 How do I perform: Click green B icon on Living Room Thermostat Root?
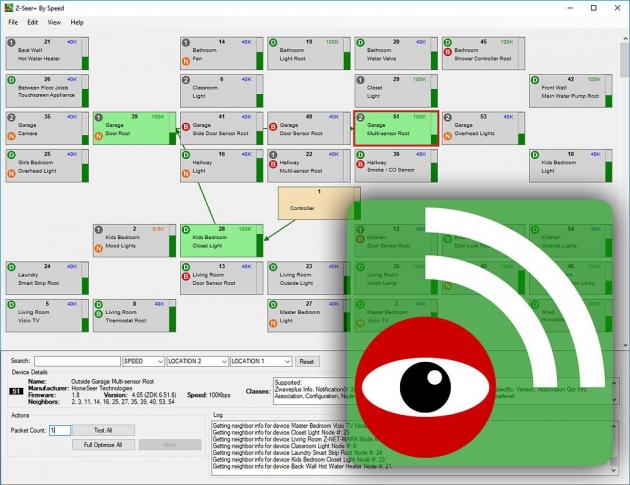coord(98,314)
